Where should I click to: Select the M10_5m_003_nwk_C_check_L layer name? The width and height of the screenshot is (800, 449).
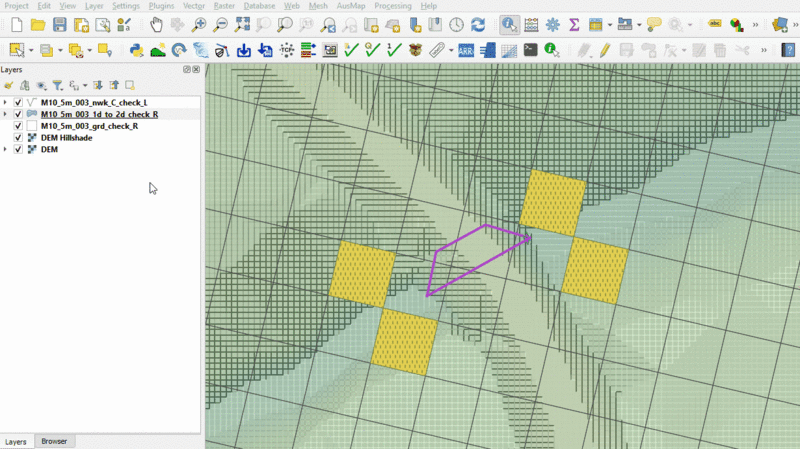(94, 102)
